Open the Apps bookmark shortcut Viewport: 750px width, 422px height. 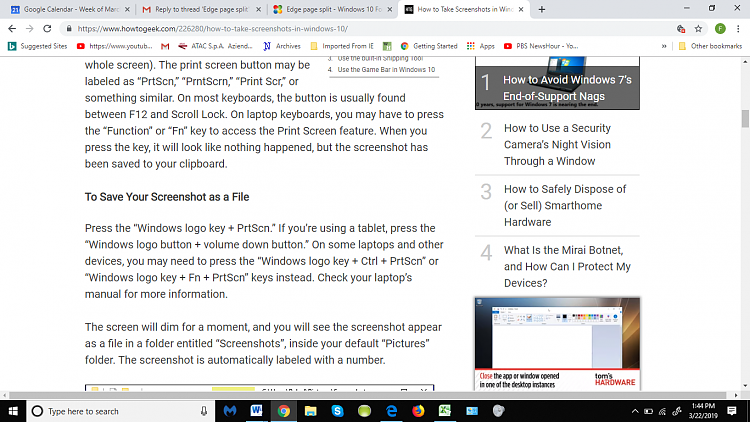481,46
